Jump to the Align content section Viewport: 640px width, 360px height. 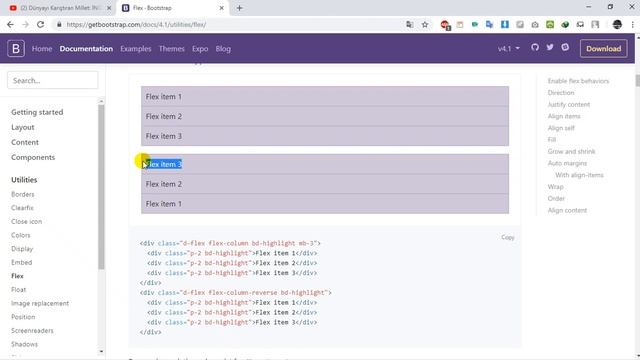pos(567,210)
